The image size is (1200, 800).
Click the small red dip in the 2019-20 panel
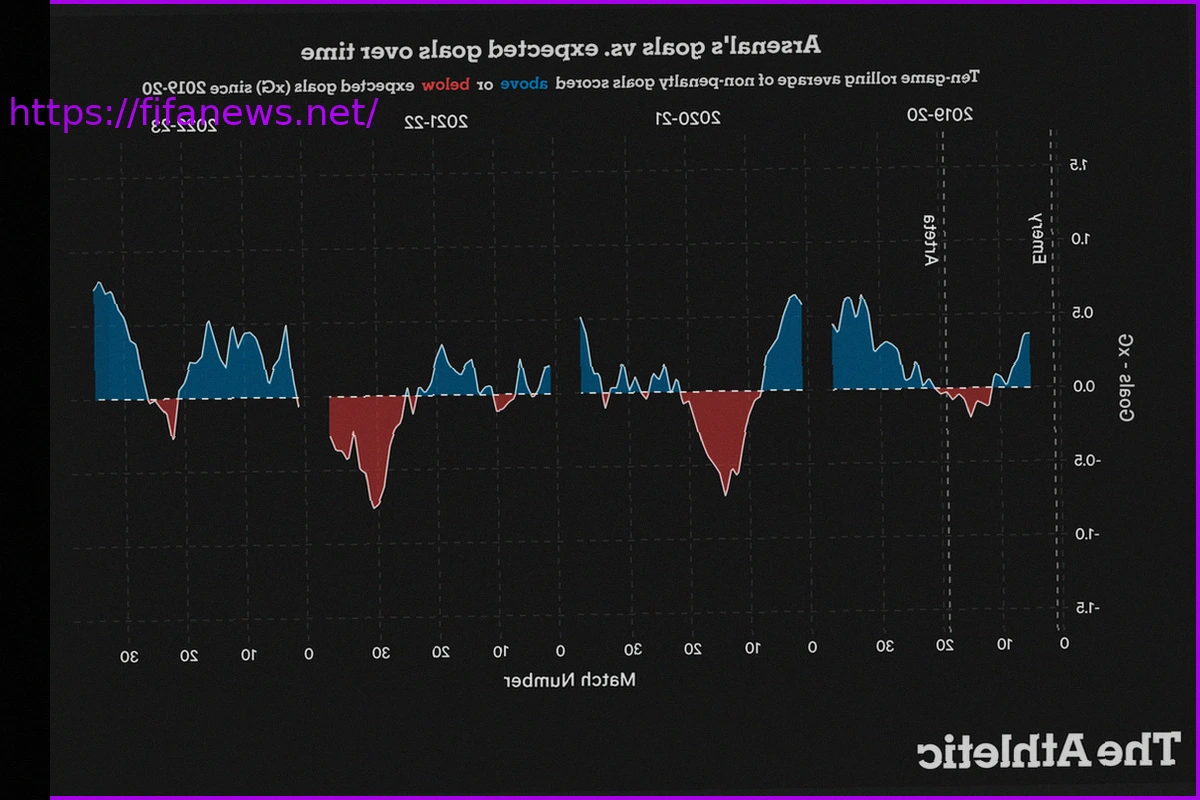click(x=968, y=398)
